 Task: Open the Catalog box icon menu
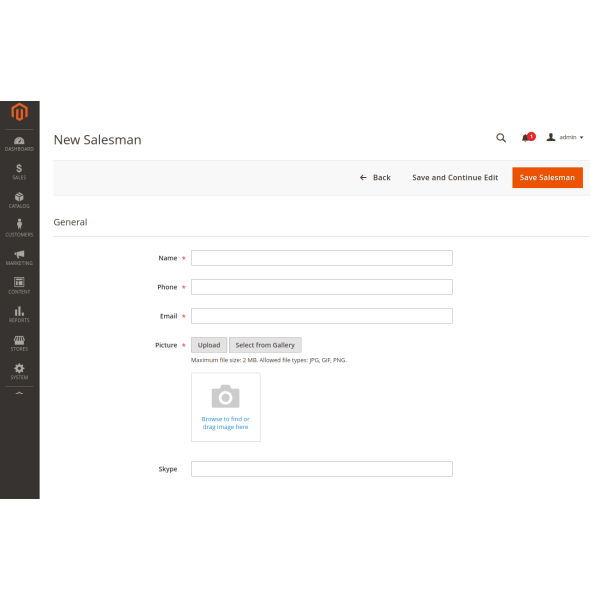click(x=19, y=200)
